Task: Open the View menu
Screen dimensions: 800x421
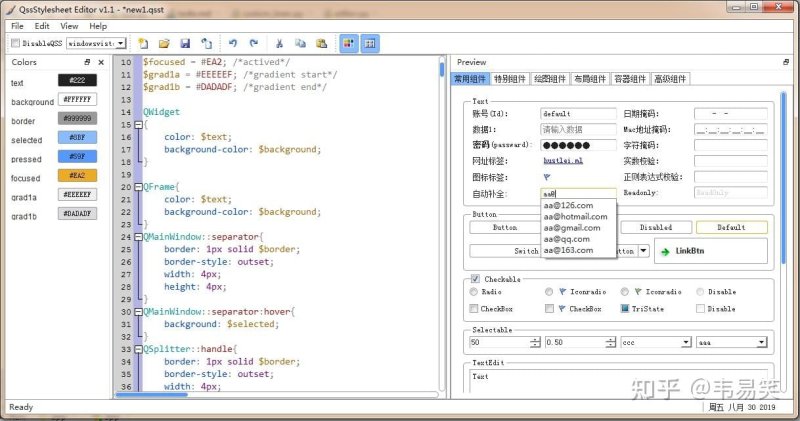Action: click(x=69, y=26)
